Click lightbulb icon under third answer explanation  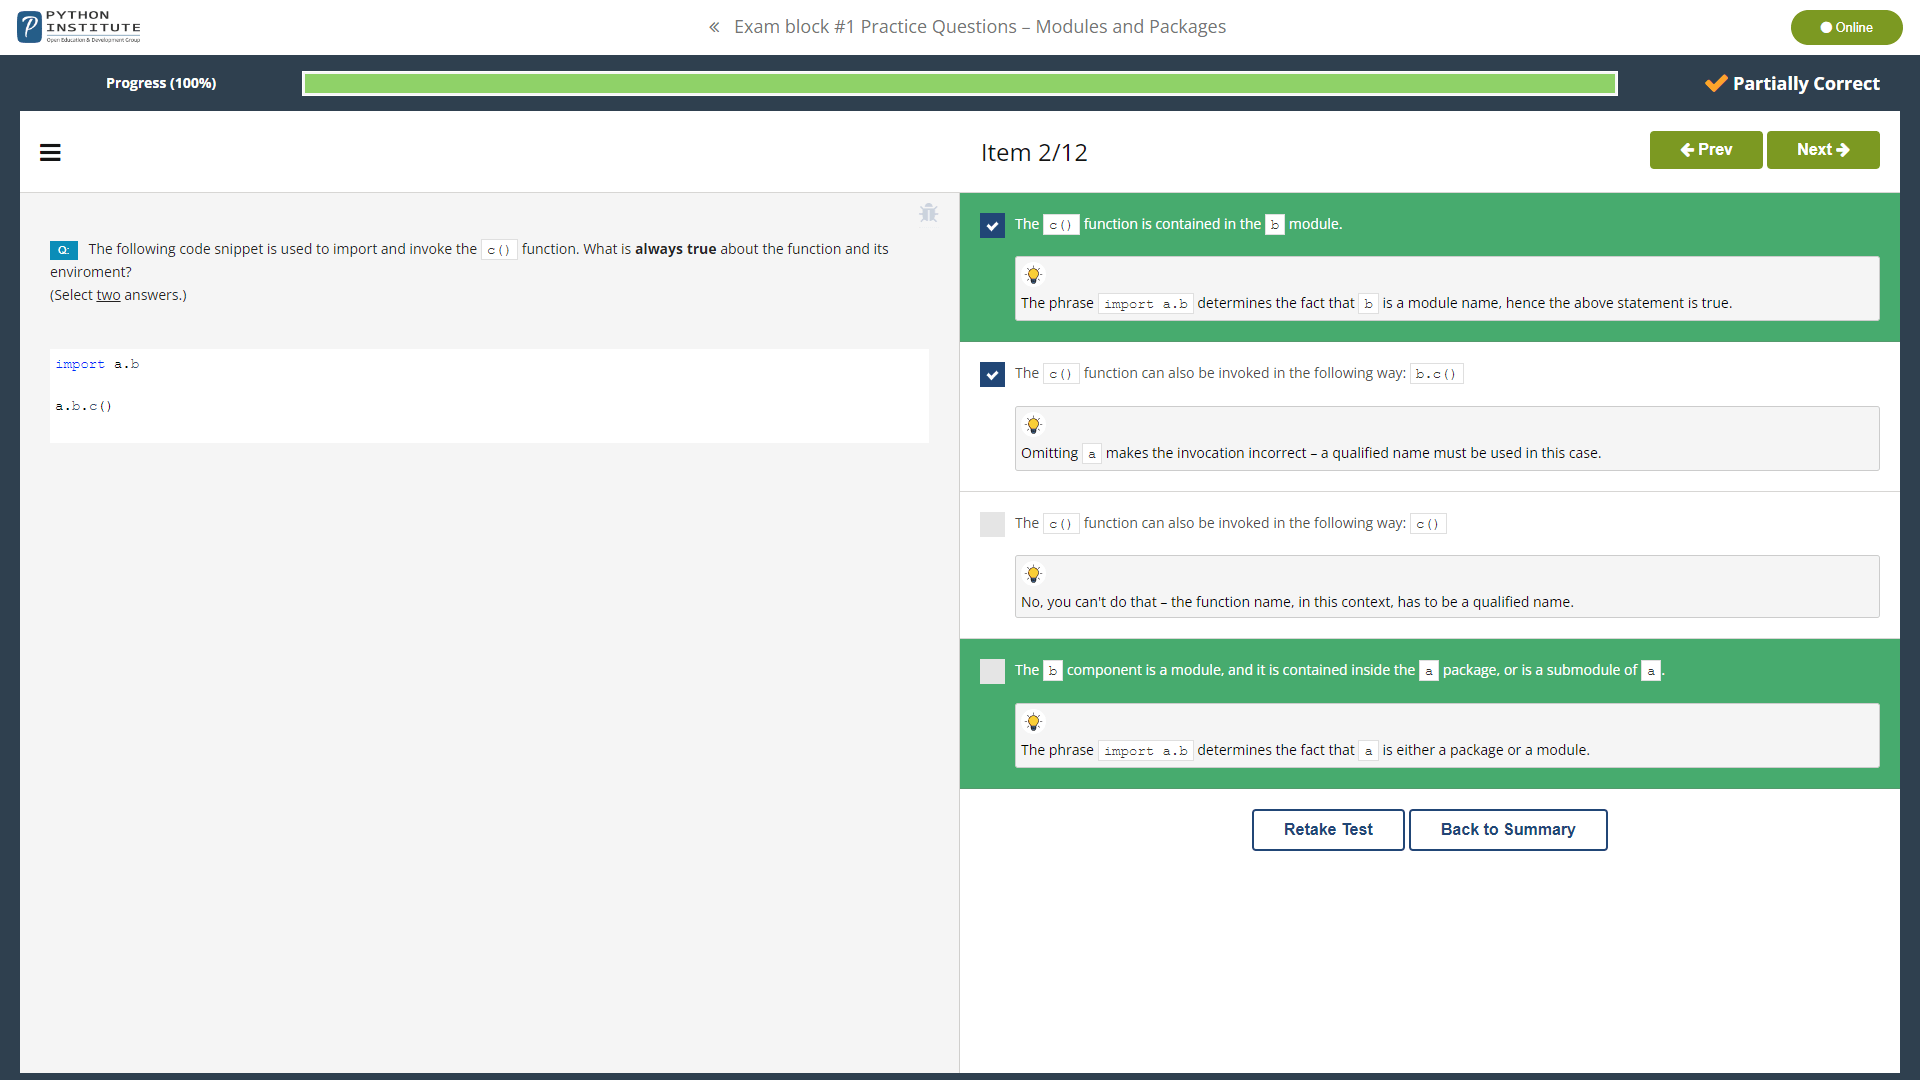[1034, 574]
